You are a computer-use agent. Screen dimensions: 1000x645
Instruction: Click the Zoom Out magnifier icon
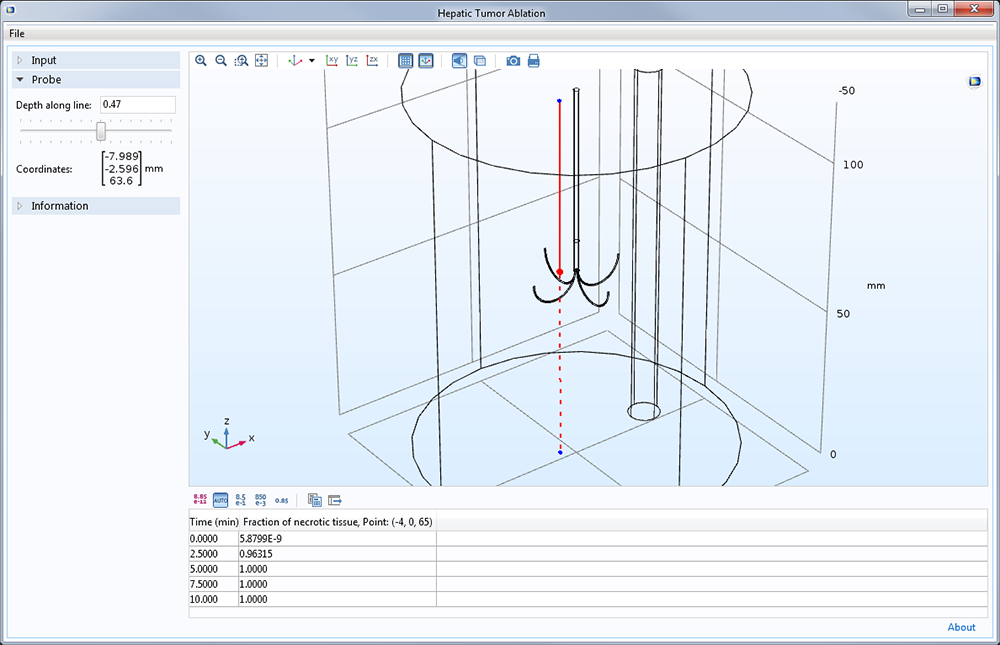pos(221,61)
